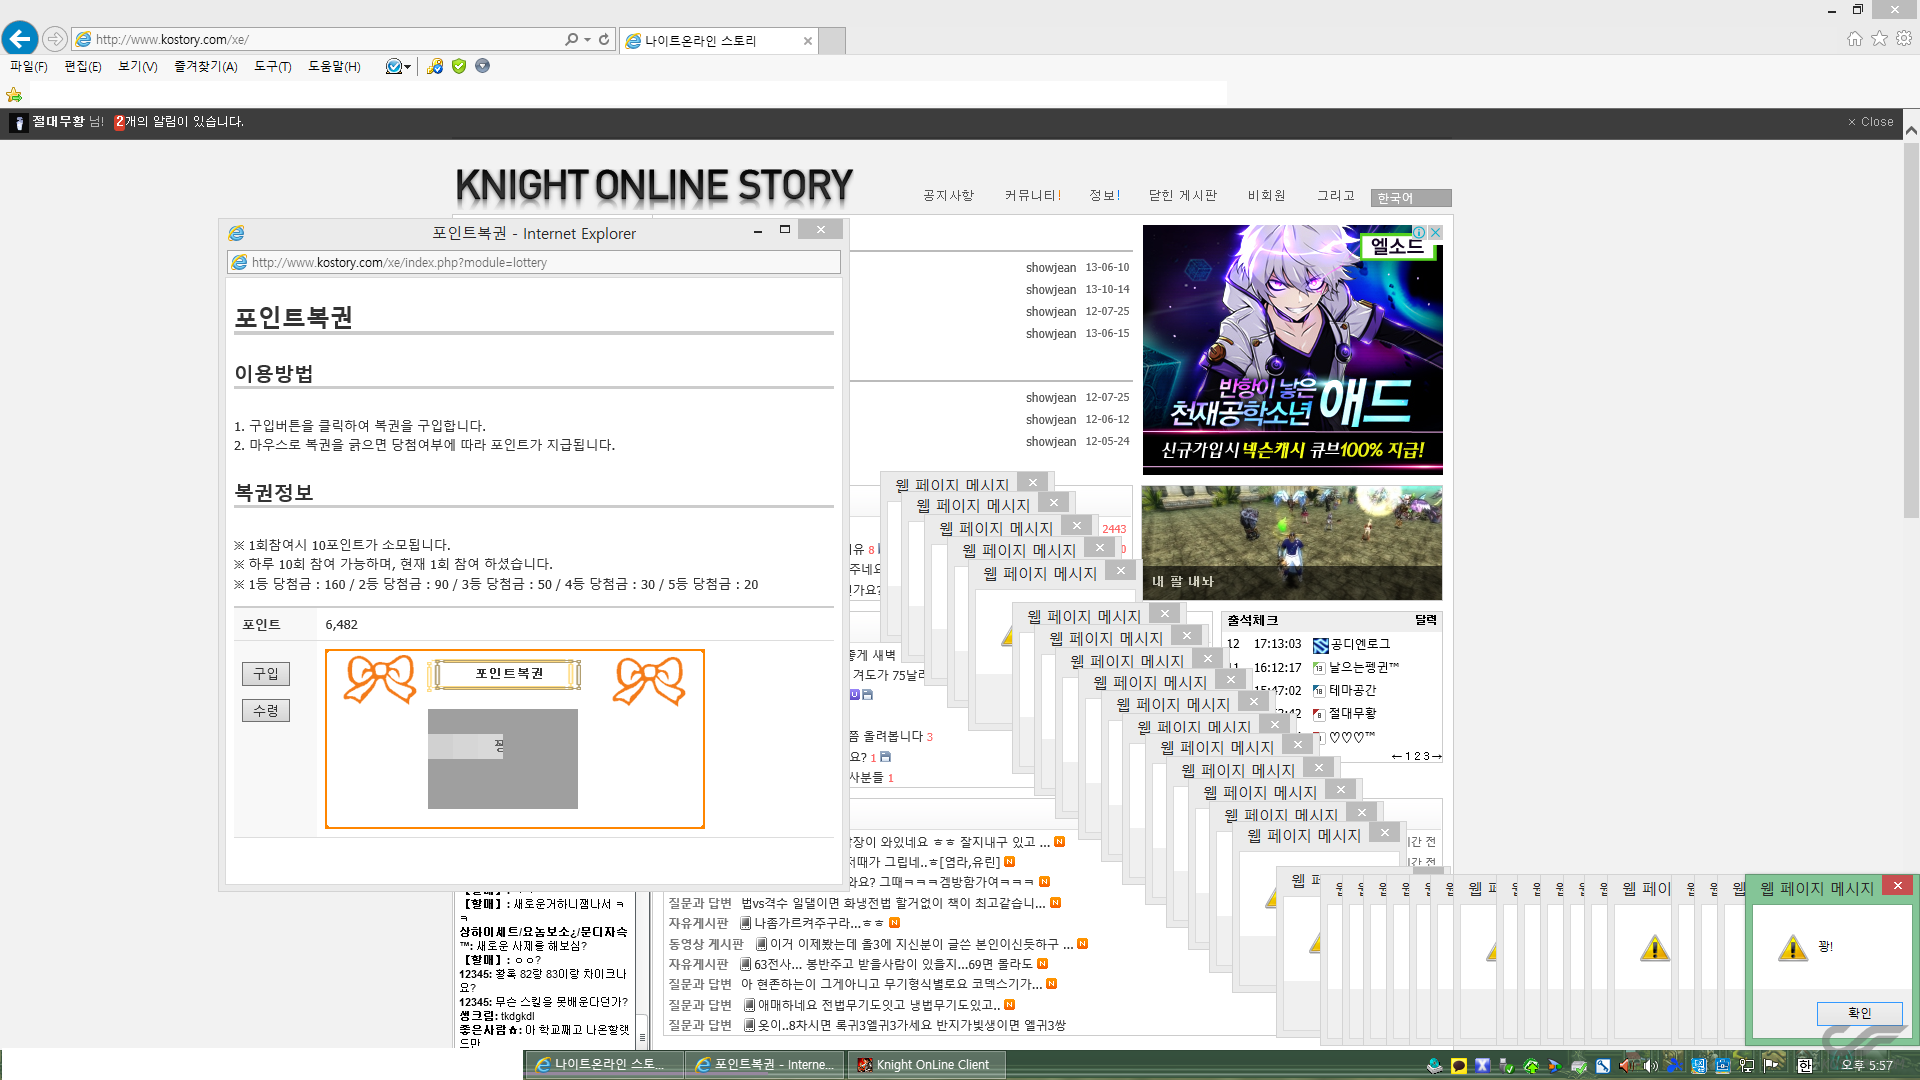1920x1080 pixels.
Task: Open the 정보 site menu
Action: pos(1105,195)
